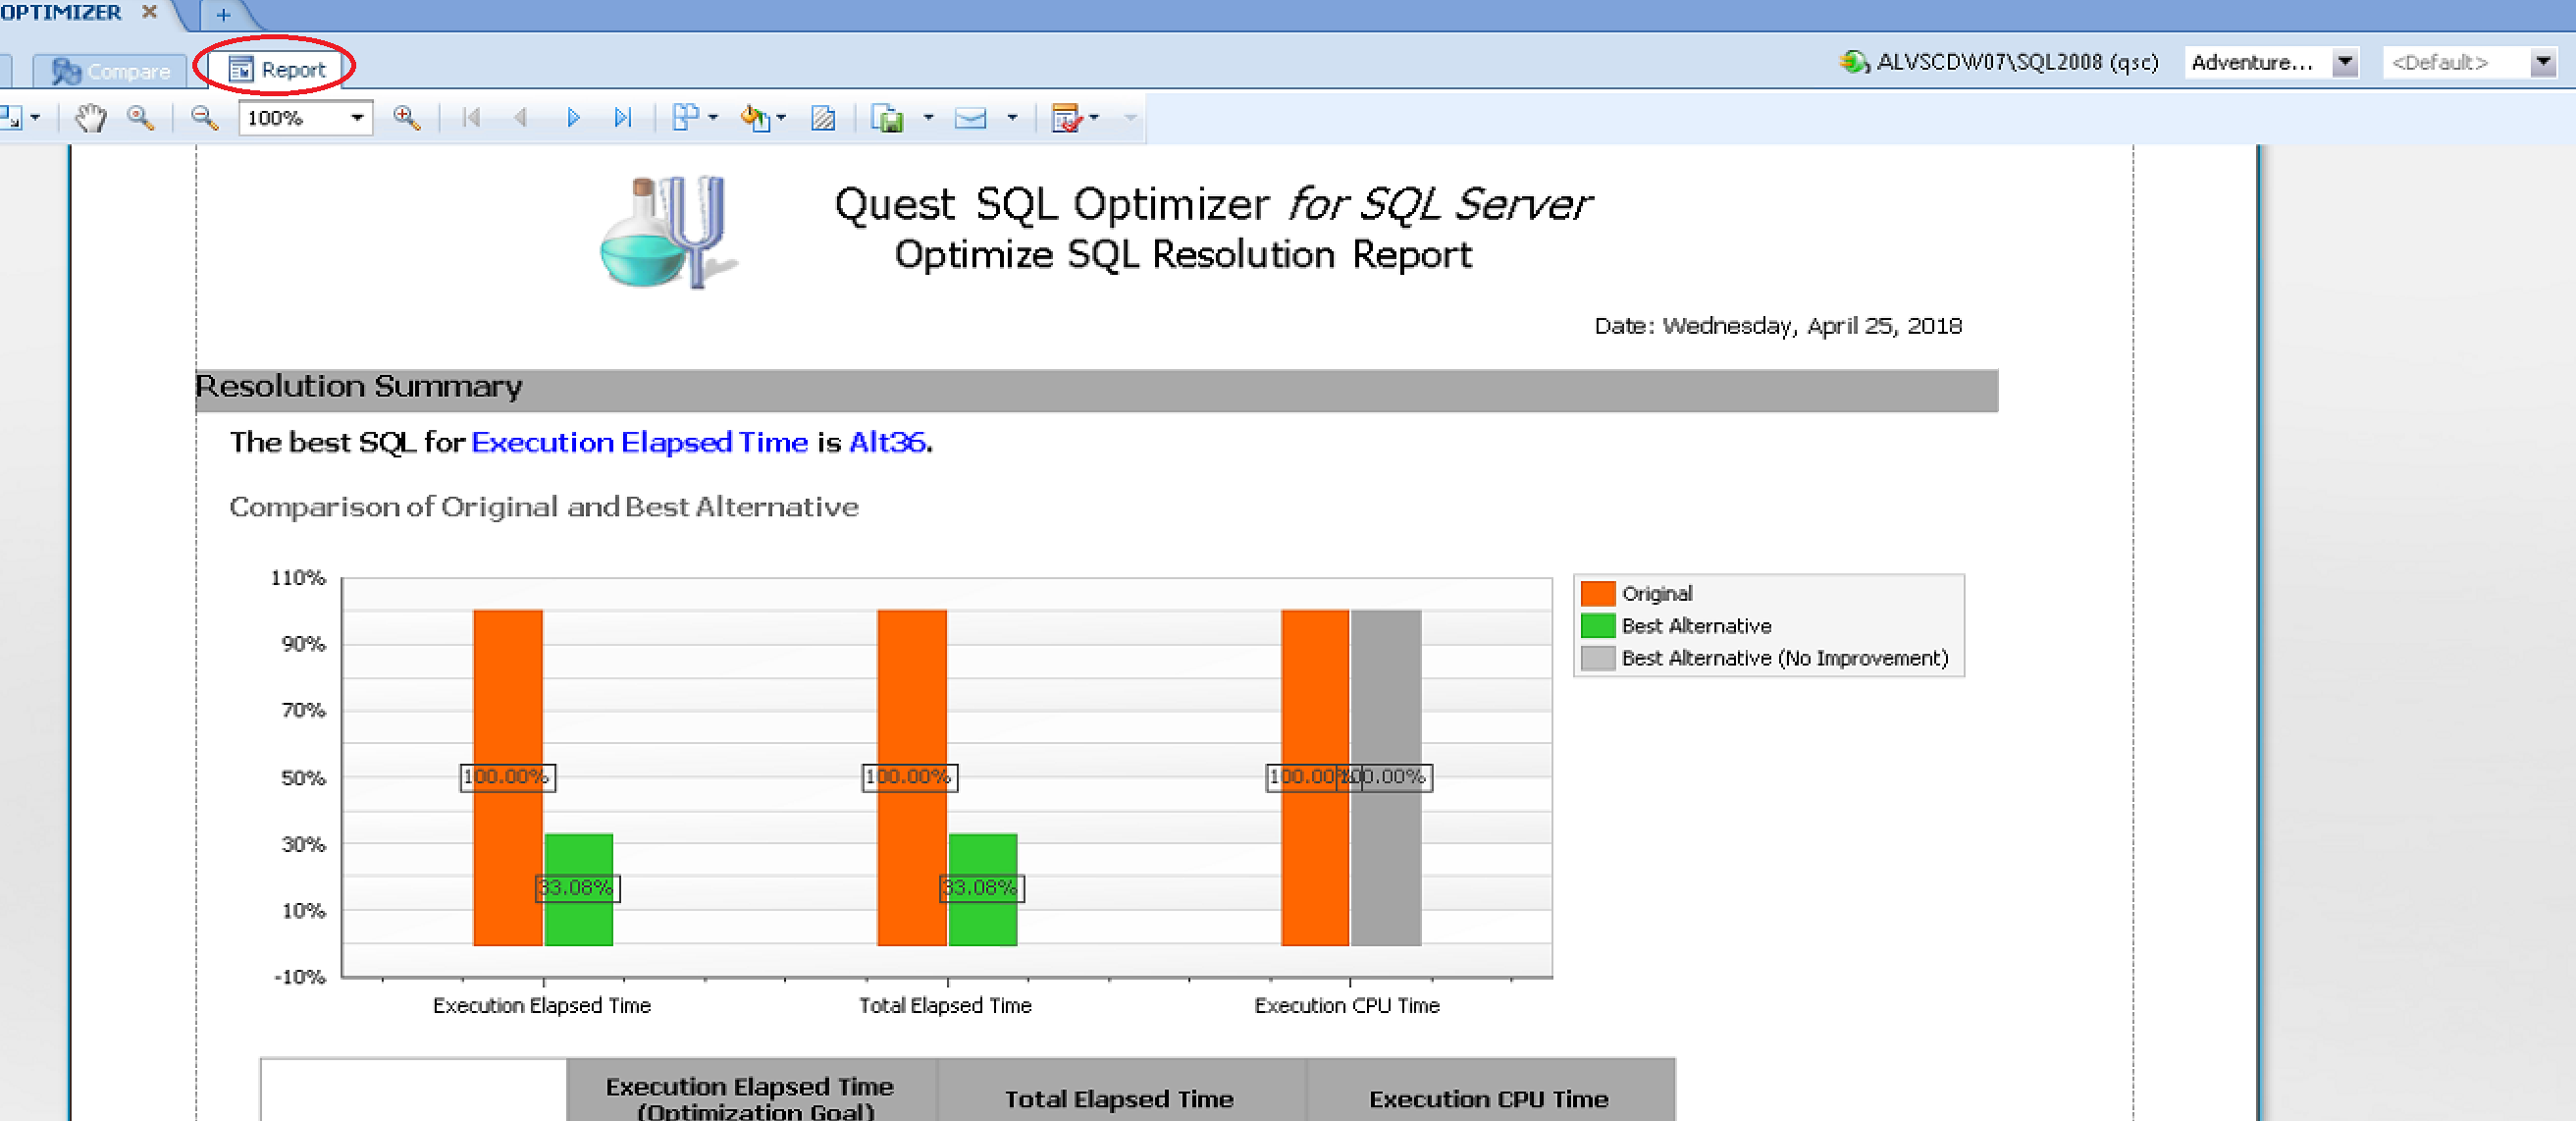Jump to the last report page

click(x=623, y=118)
